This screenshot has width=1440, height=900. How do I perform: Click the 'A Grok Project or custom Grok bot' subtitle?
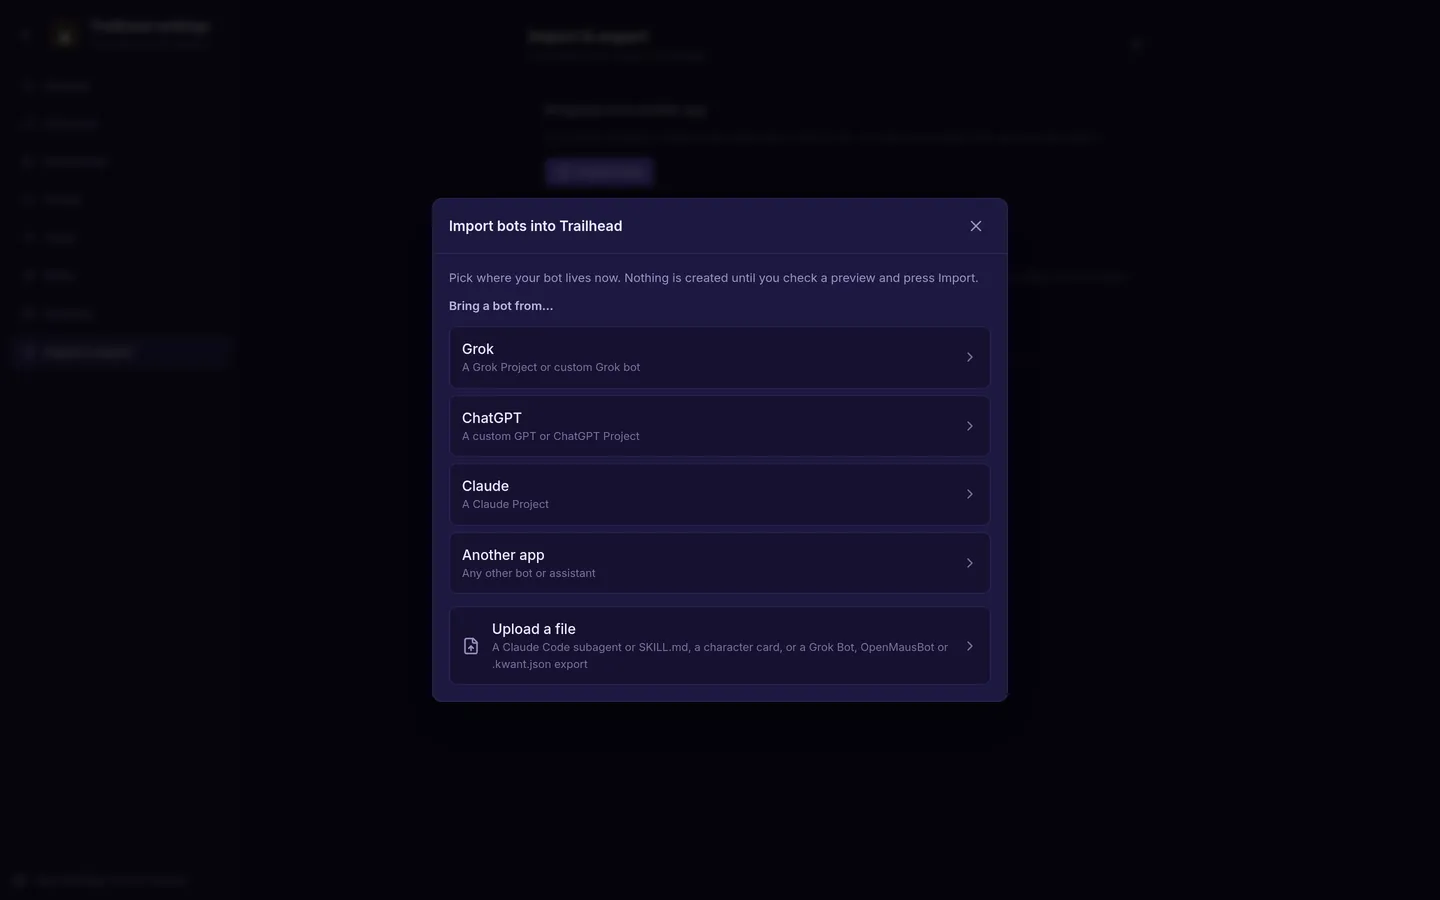click(x=551, y=367)
